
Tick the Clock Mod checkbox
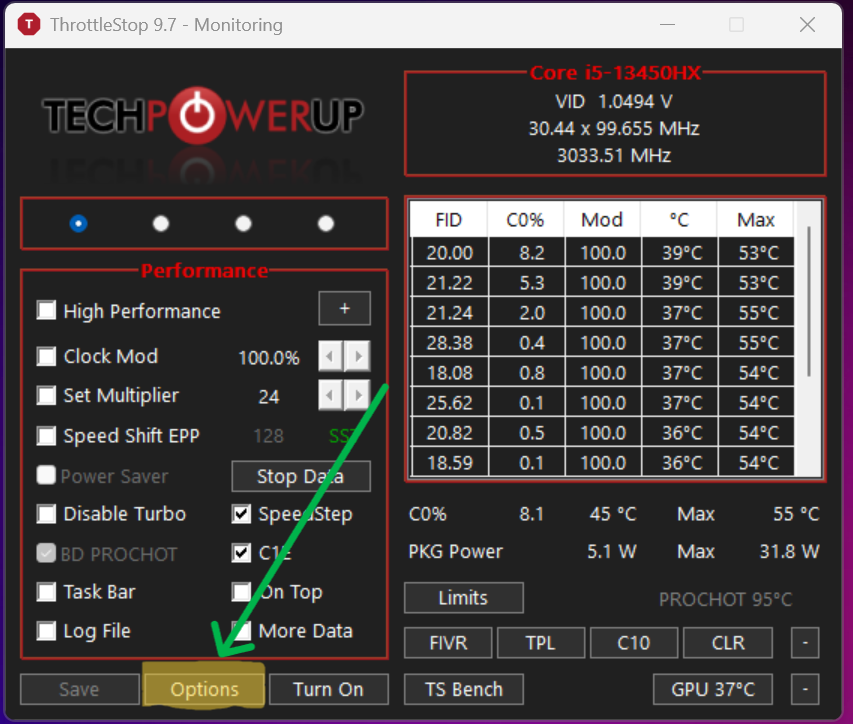46,356
